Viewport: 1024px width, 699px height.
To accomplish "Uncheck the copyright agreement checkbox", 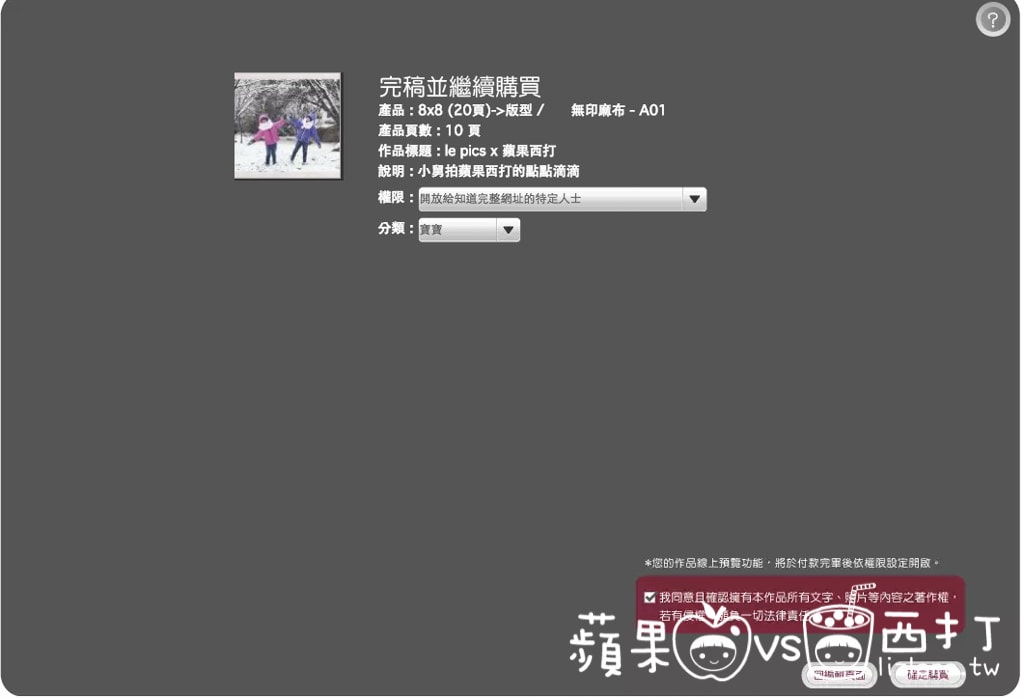I will tap(650, 597).
